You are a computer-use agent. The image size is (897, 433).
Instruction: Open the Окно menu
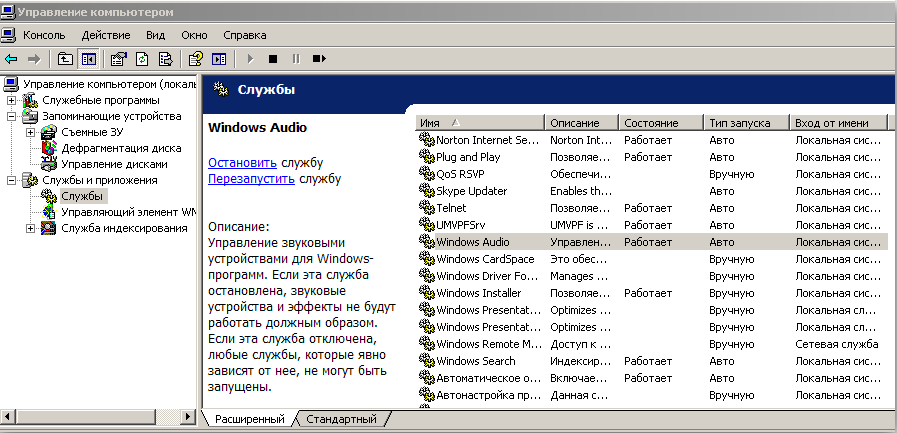point(194,35)
